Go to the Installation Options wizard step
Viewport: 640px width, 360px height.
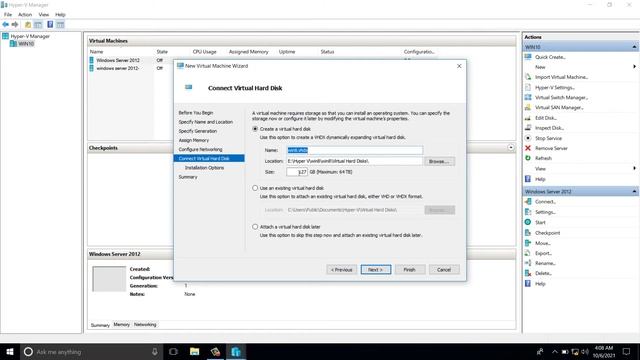tap(204, 168)
